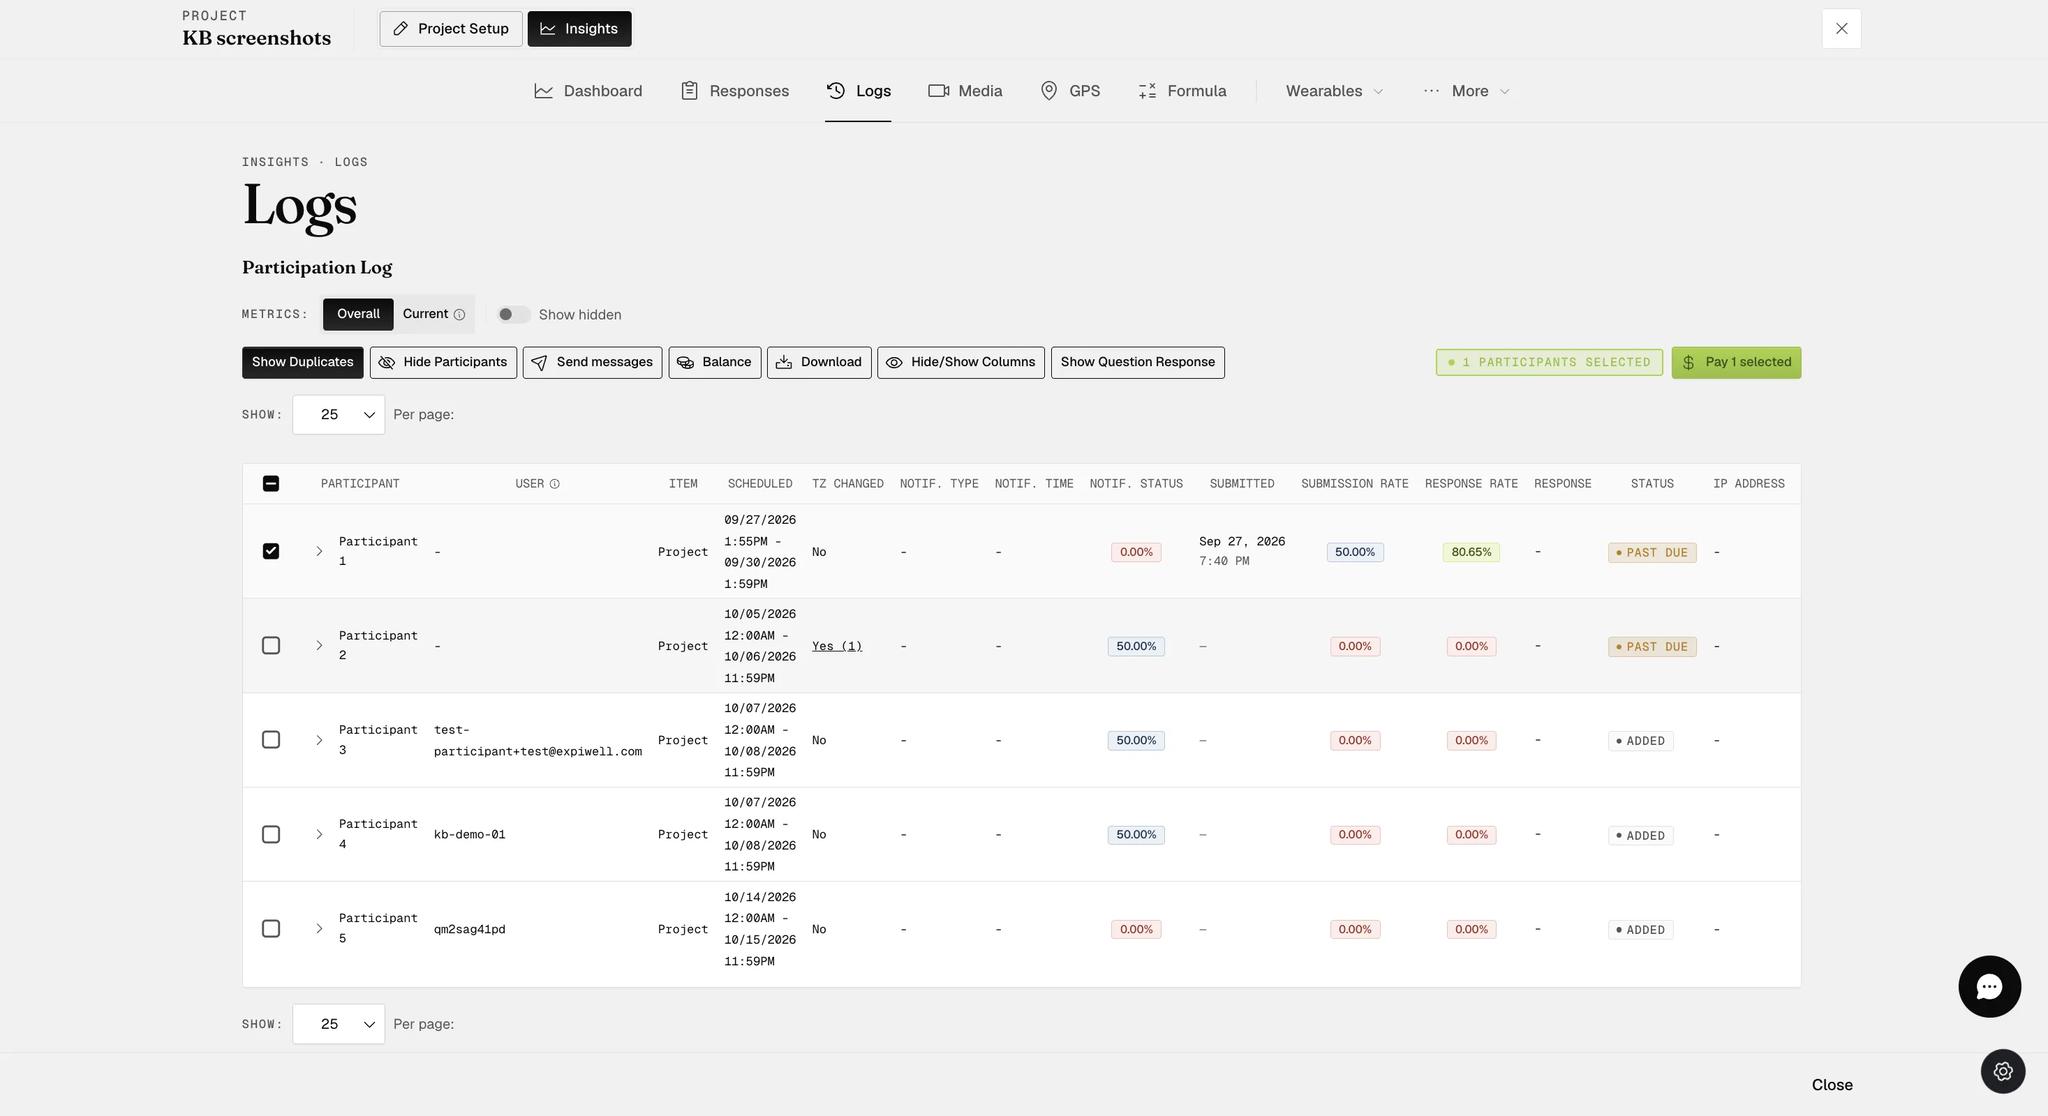
Task: Click the GPS pin icon
Action: tap(1049, 91)
